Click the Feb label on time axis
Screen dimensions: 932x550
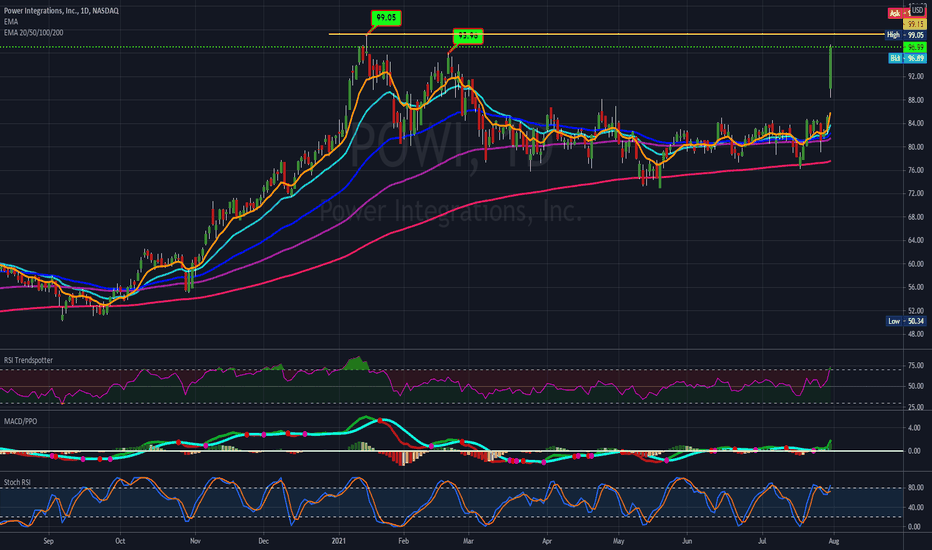[404, 542]
